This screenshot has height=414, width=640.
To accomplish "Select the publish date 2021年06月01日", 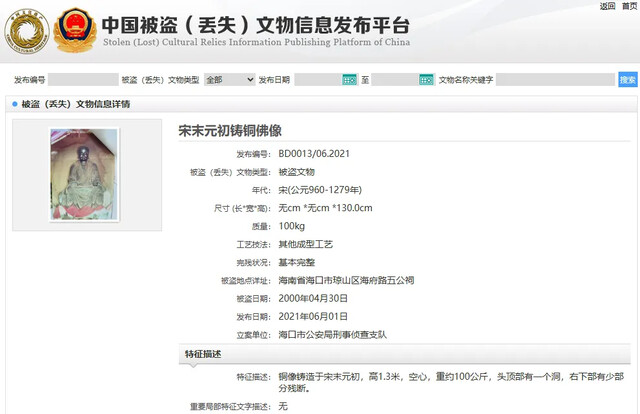I will pos(313,316).
